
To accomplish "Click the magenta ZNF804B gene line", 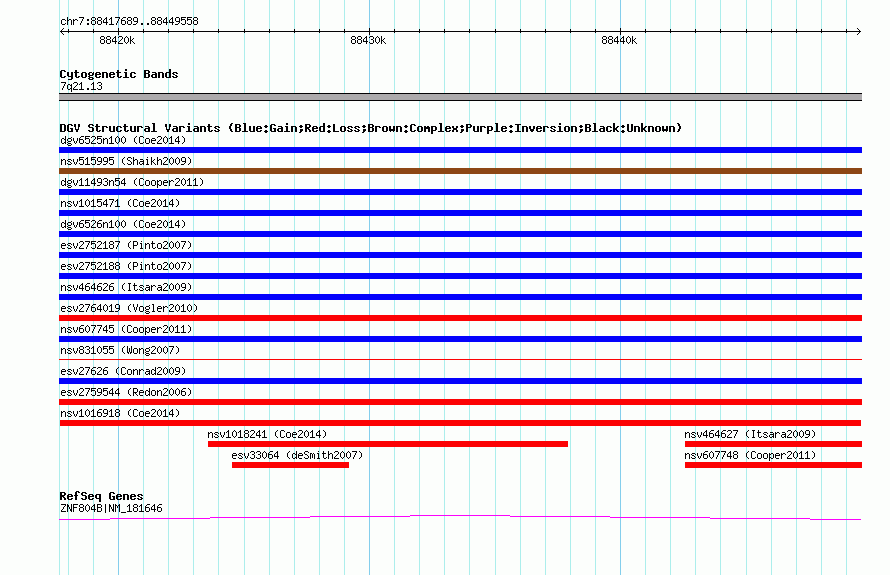I will tap(460, 517).
